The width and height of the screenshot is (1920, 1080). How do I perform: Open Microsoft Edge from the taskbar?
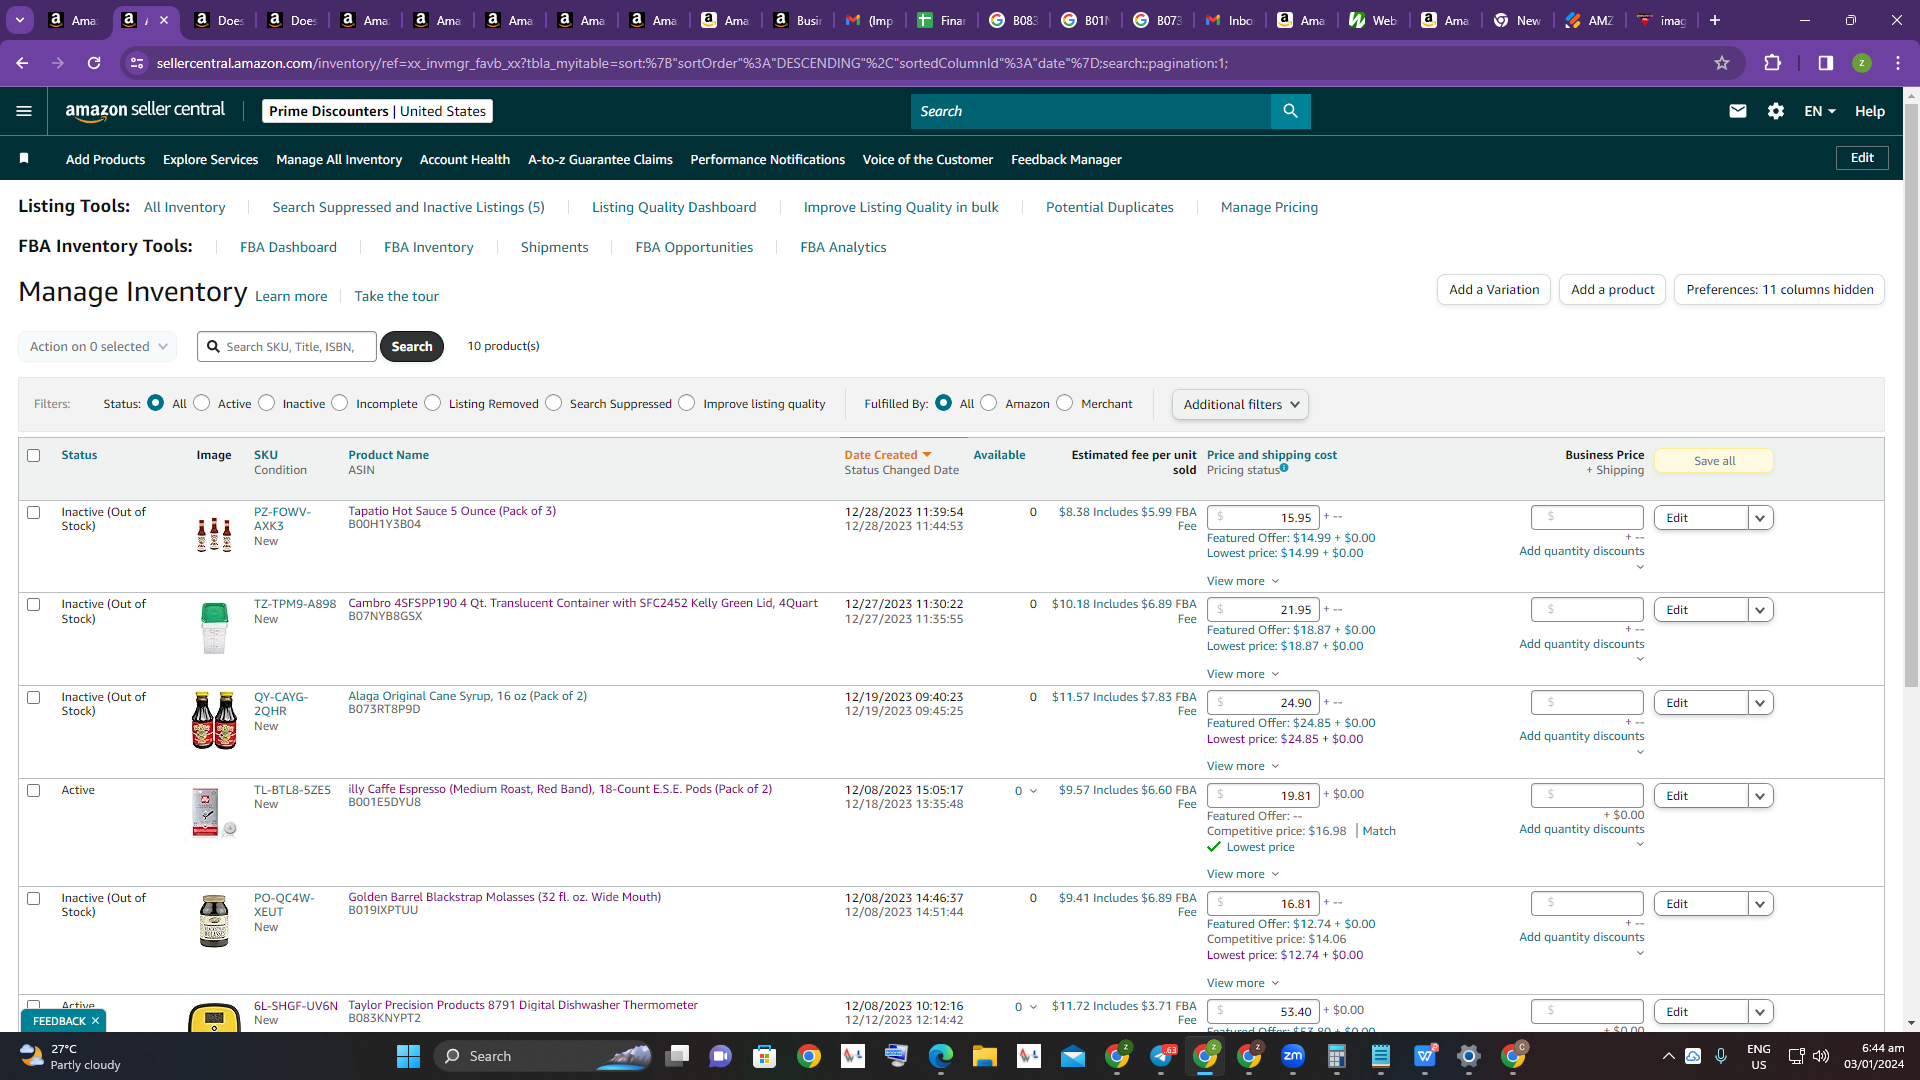(x=940, y=1056)
